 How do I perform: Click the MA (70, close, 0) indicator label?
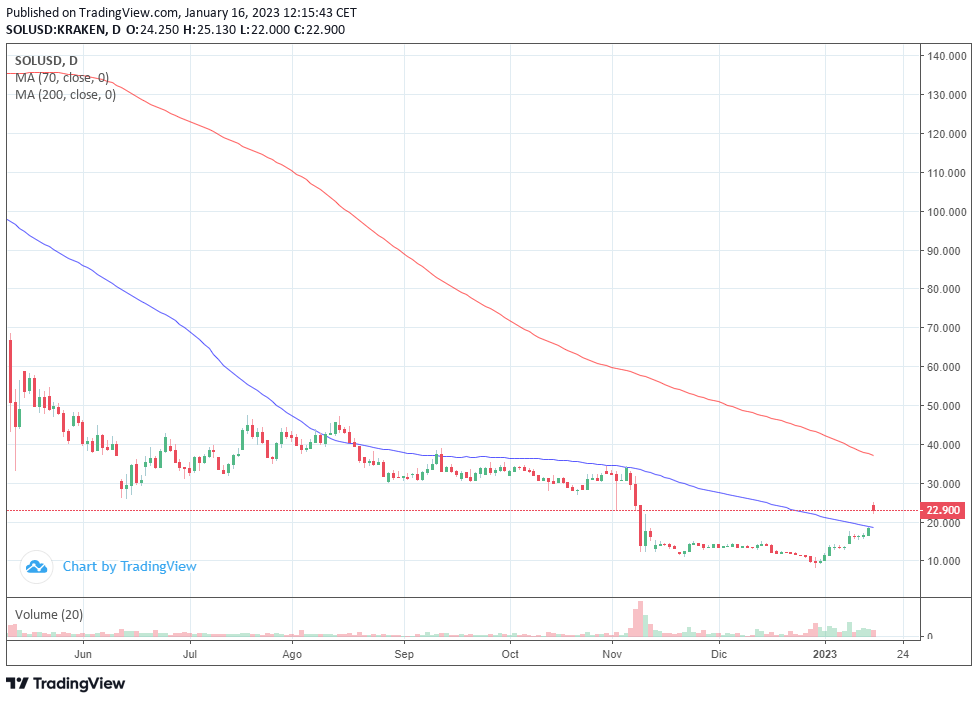coord(62,78)
